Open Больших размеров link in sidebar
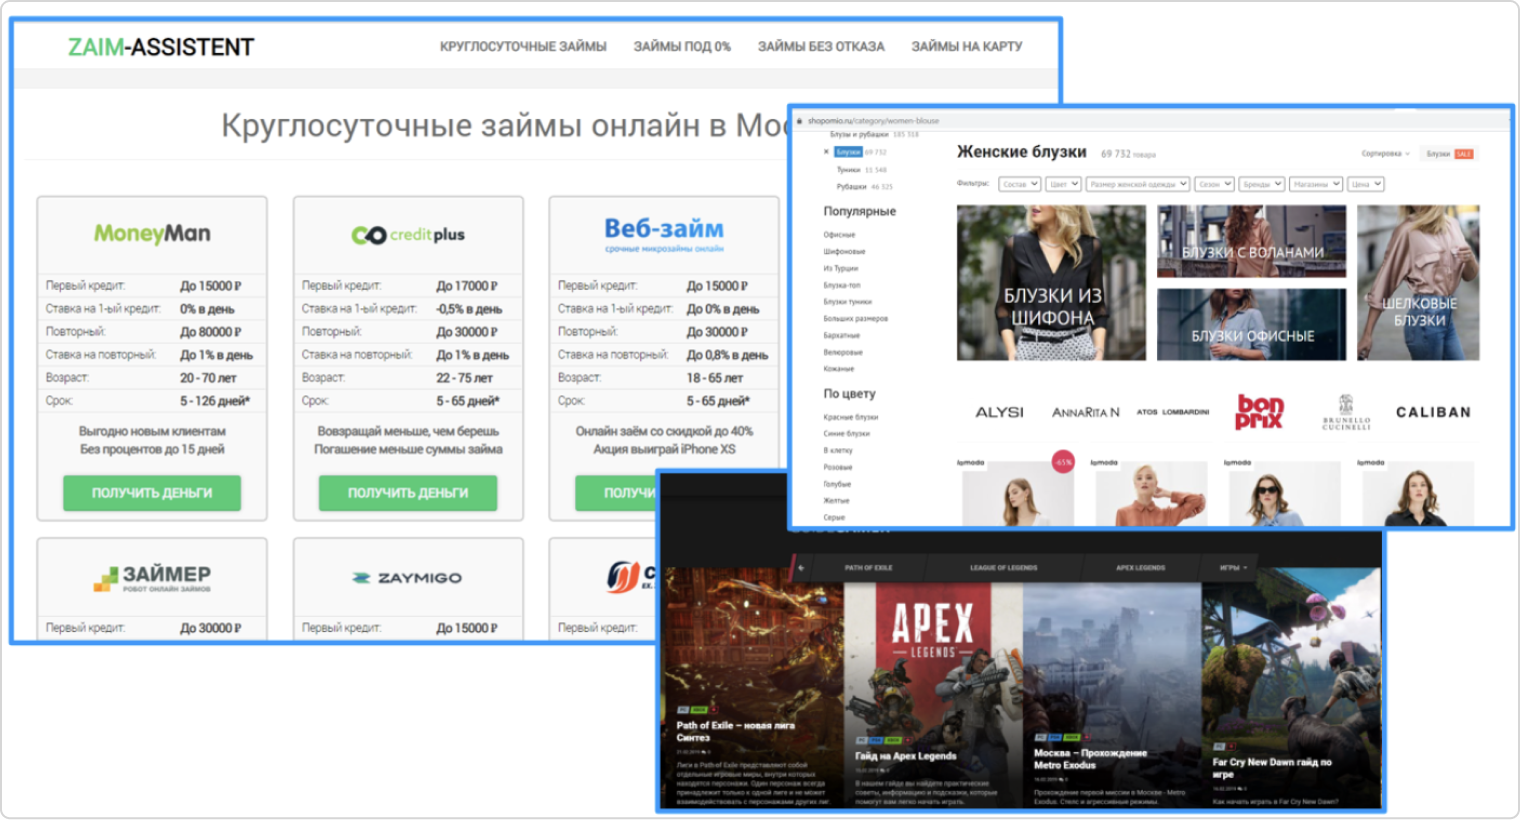 click(x=855, y=319)
